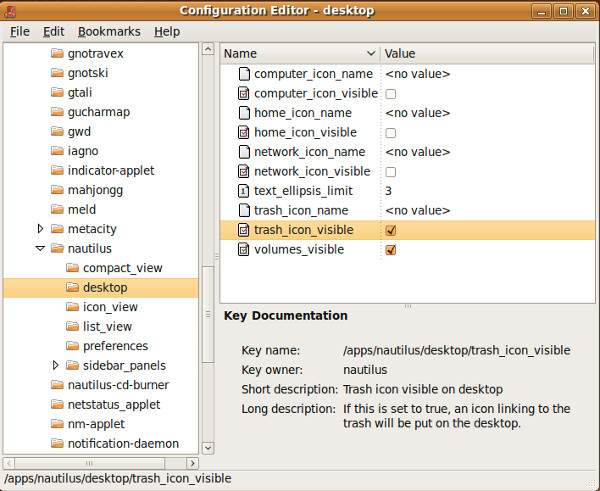The height and width of the screenshot is (491, 600).
Task: Click the volumes_visible boolean key icon
Action: tap(243, 250)
